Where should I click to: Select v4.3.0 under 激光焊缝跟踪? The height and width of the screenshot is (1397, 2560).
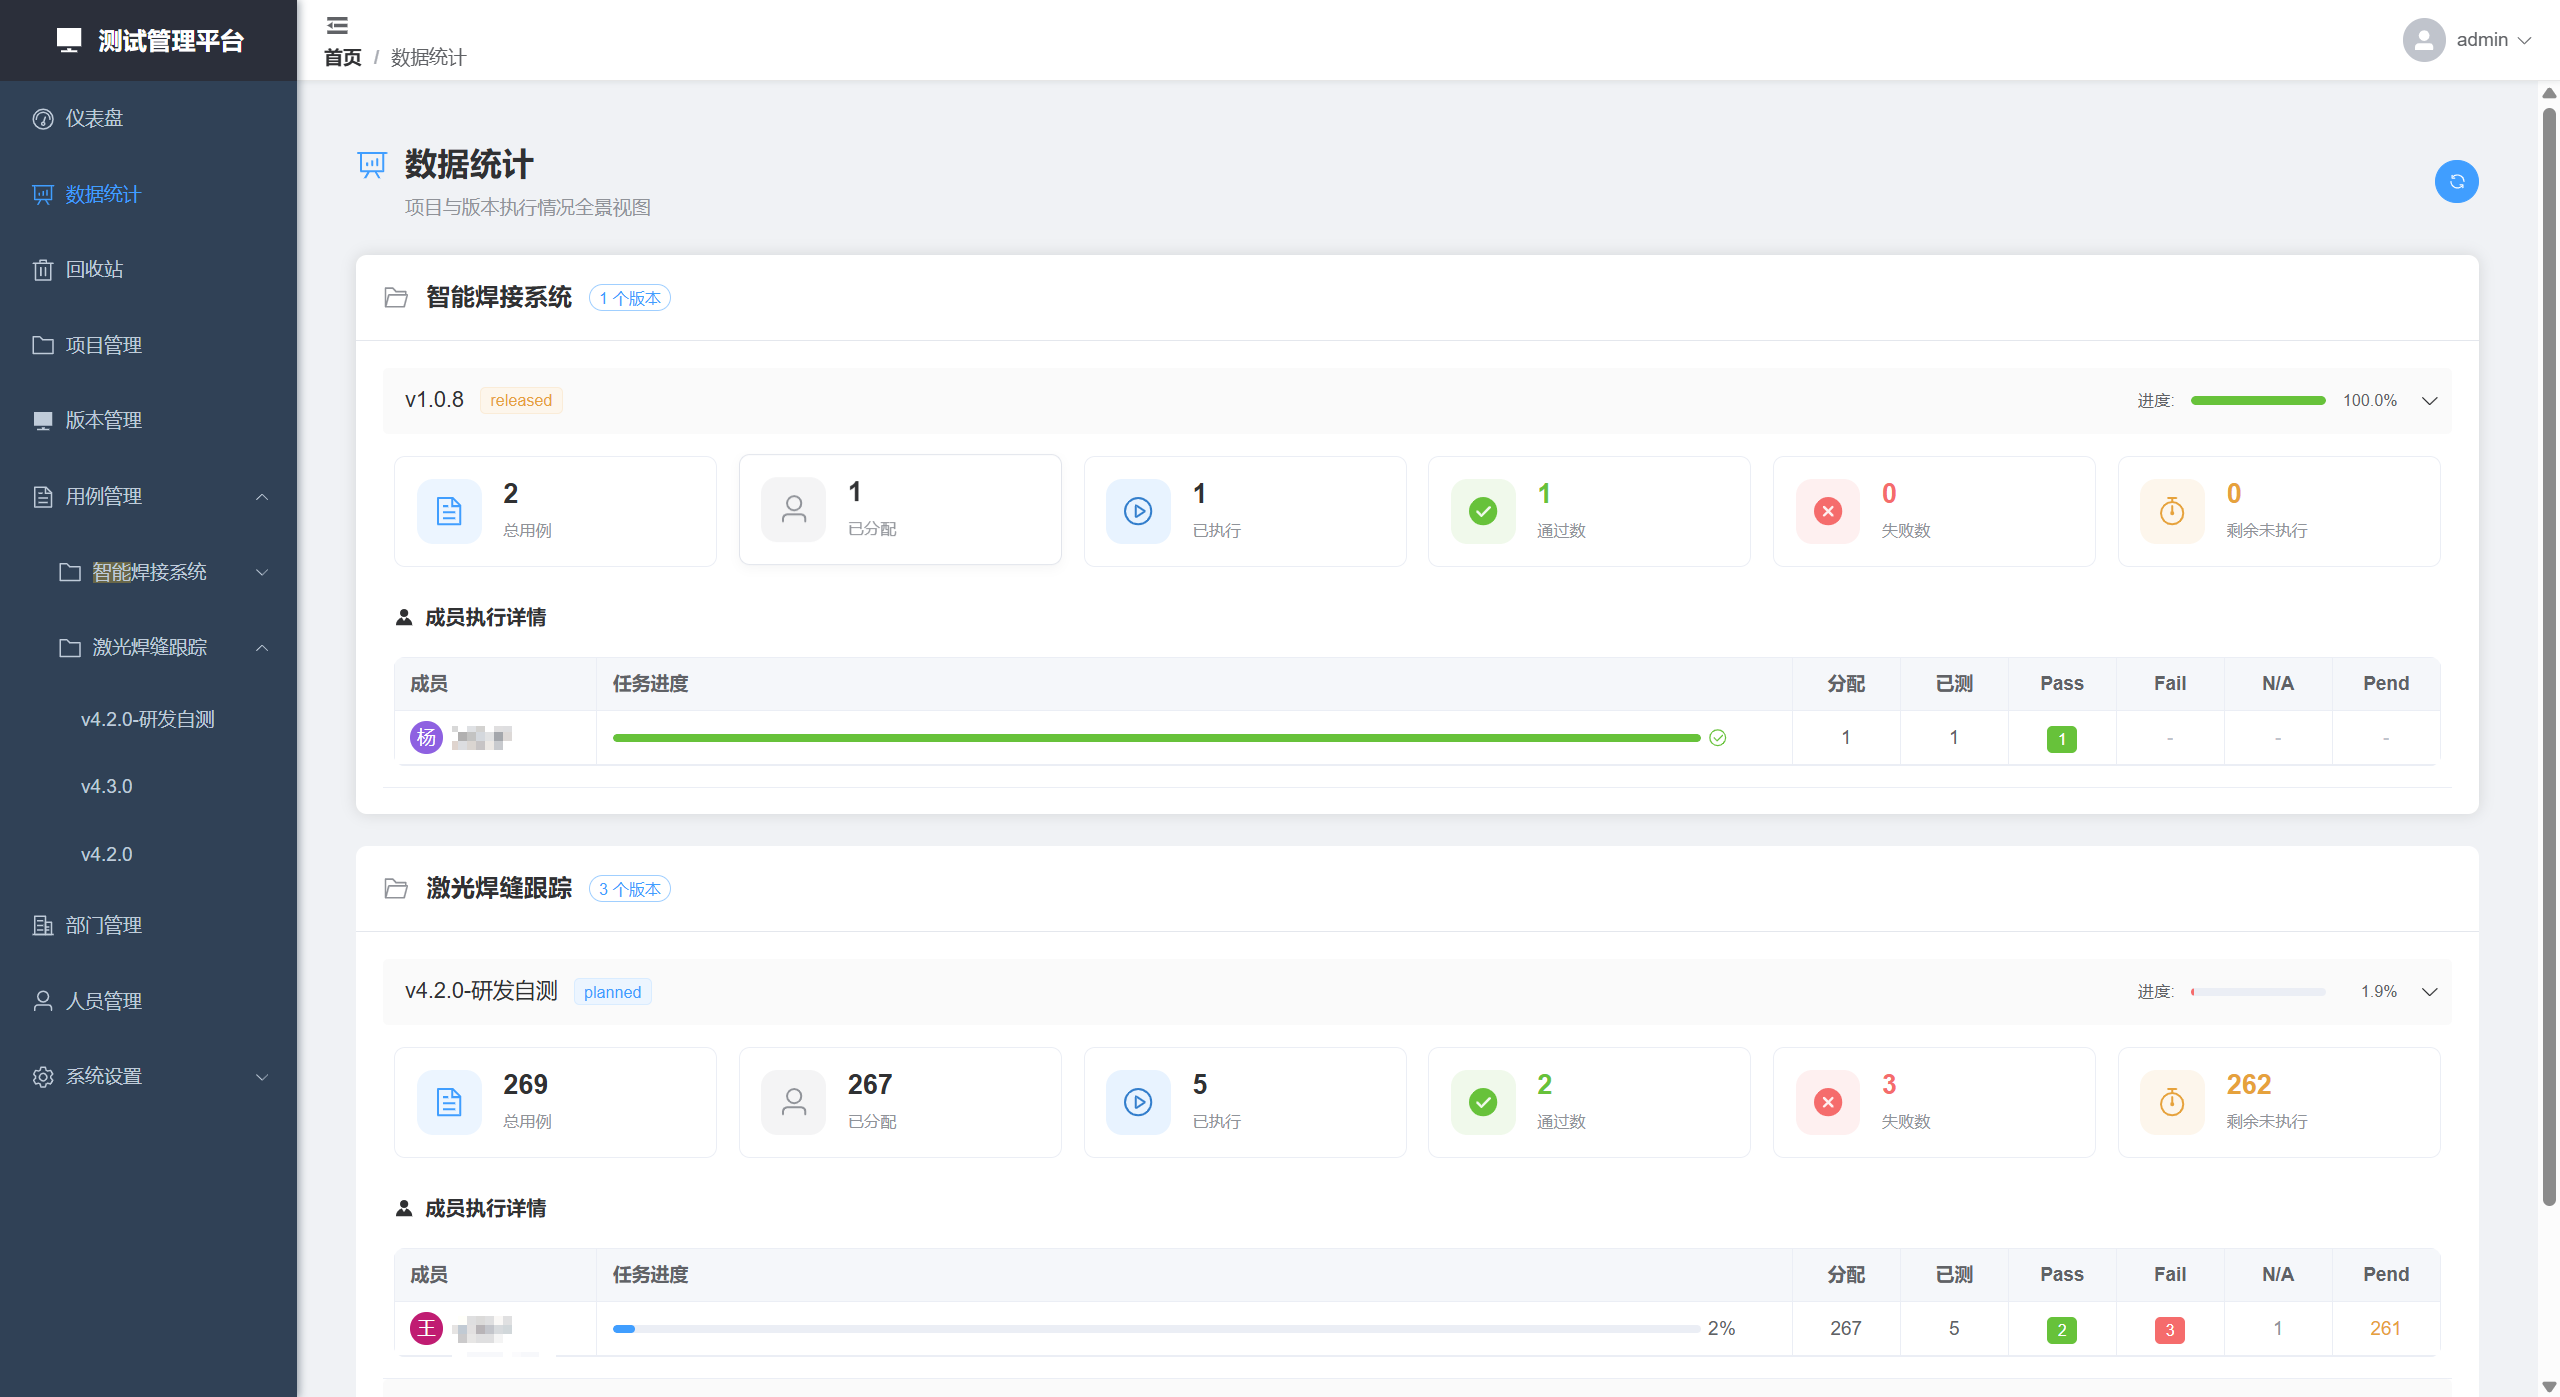pyautogui.click(x=107, y=787)
